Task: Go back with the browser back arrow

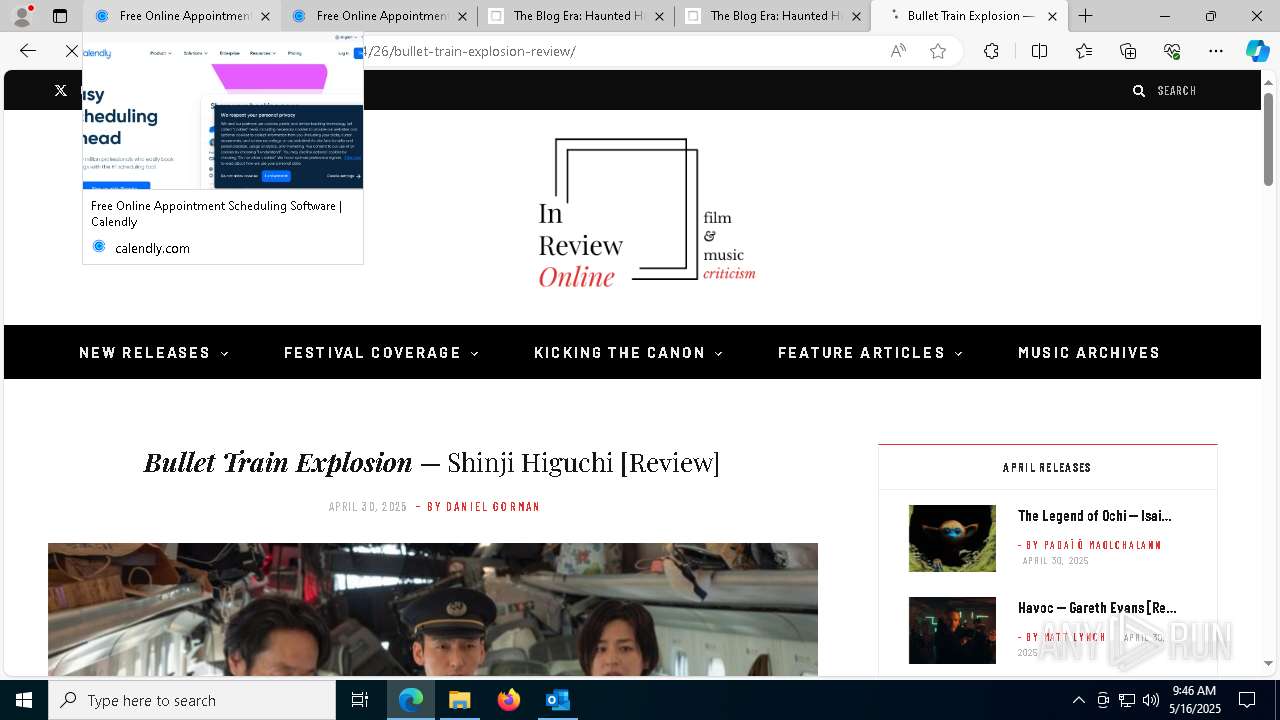Action: click(28, 51)
